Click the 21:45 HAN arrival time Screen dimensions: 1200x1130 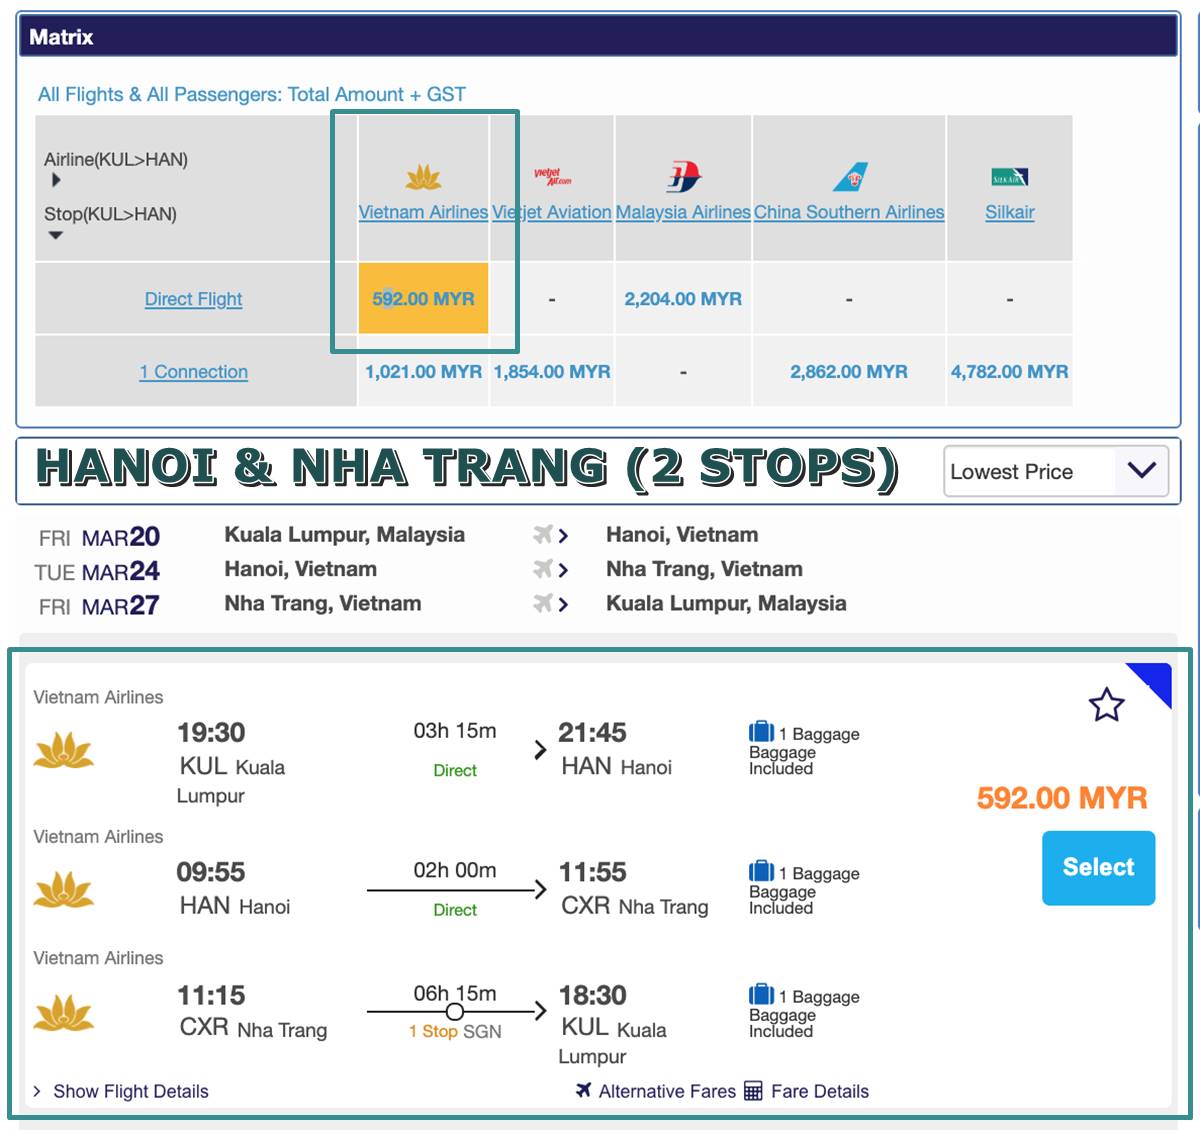pyautogui.click(x=592, y=733)
